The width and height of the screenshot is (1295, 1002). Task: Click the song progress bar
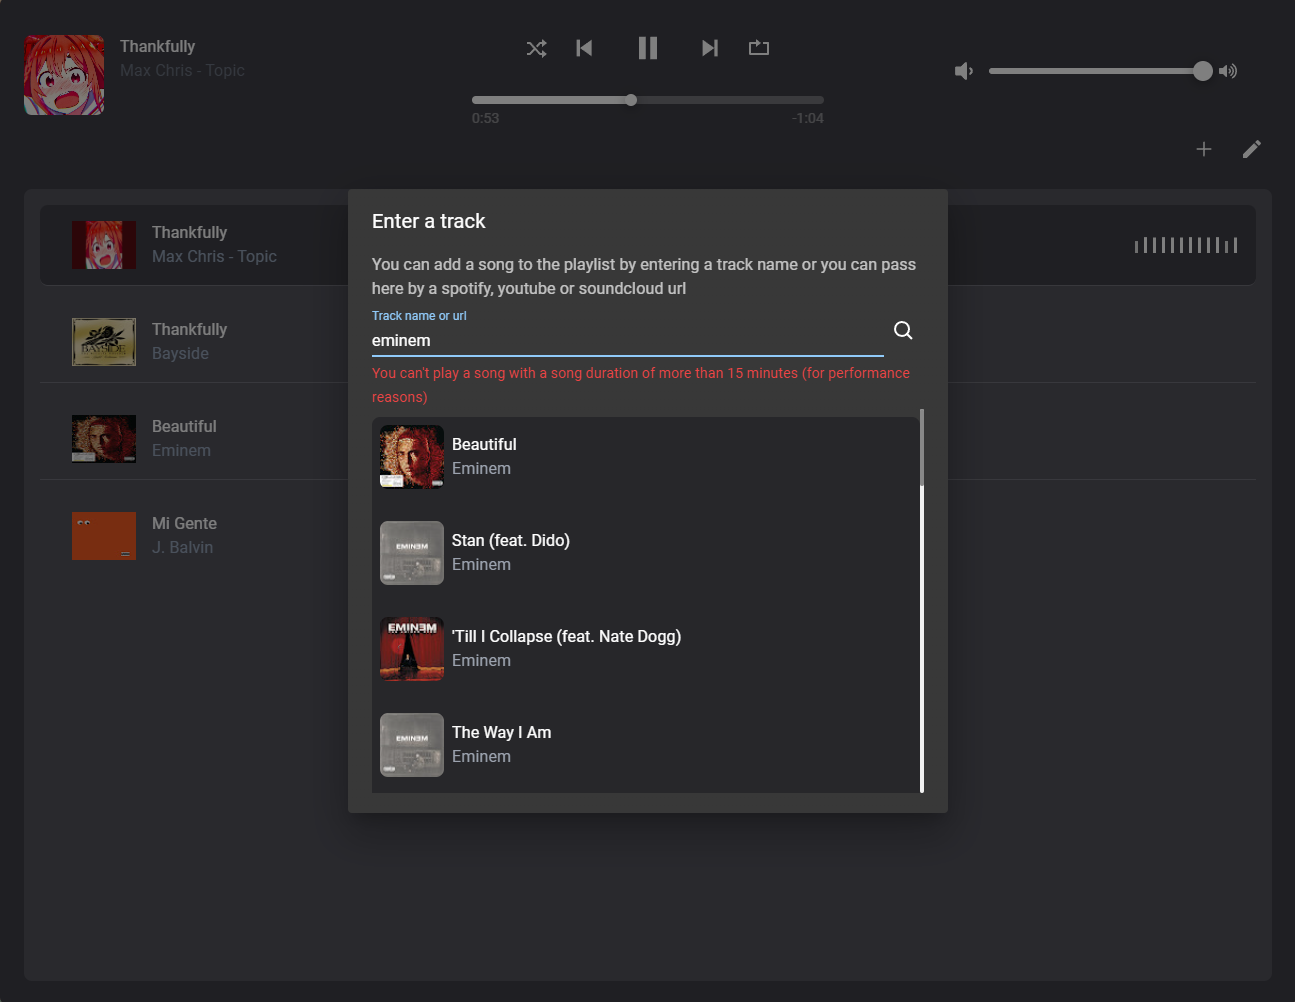pos(647,100)
